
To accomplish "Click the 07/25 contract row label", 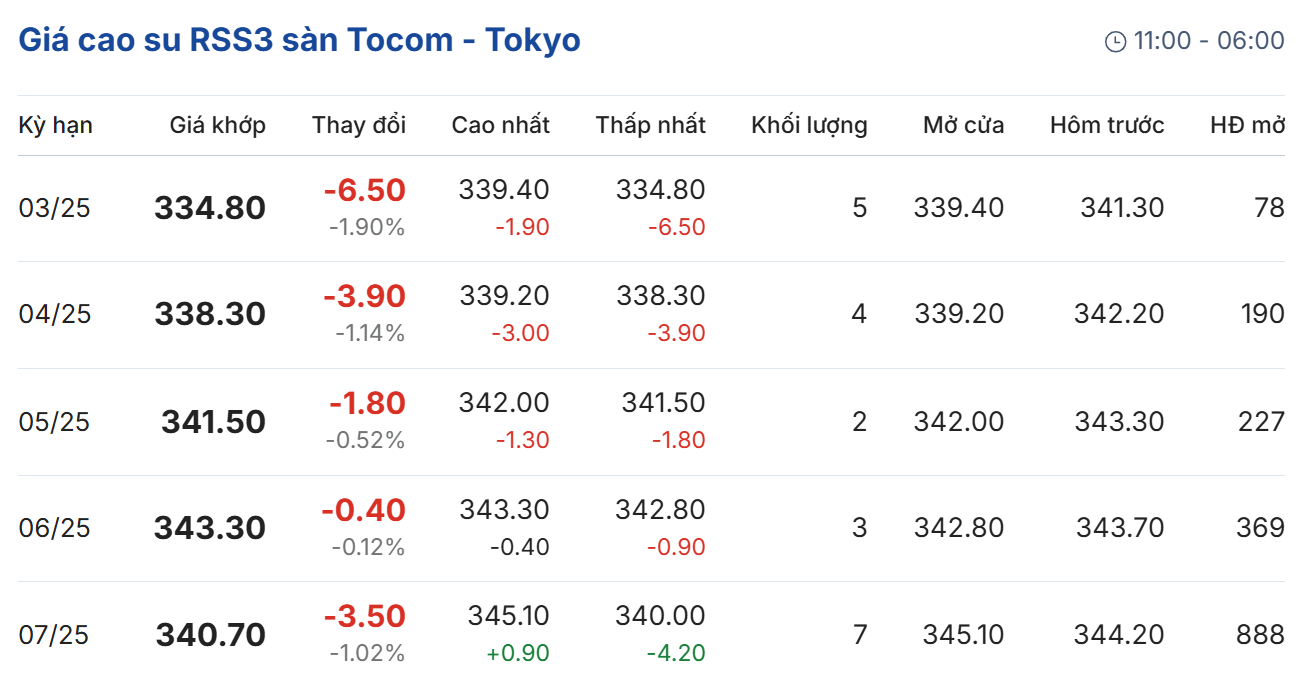I will [x=55, y=634].
